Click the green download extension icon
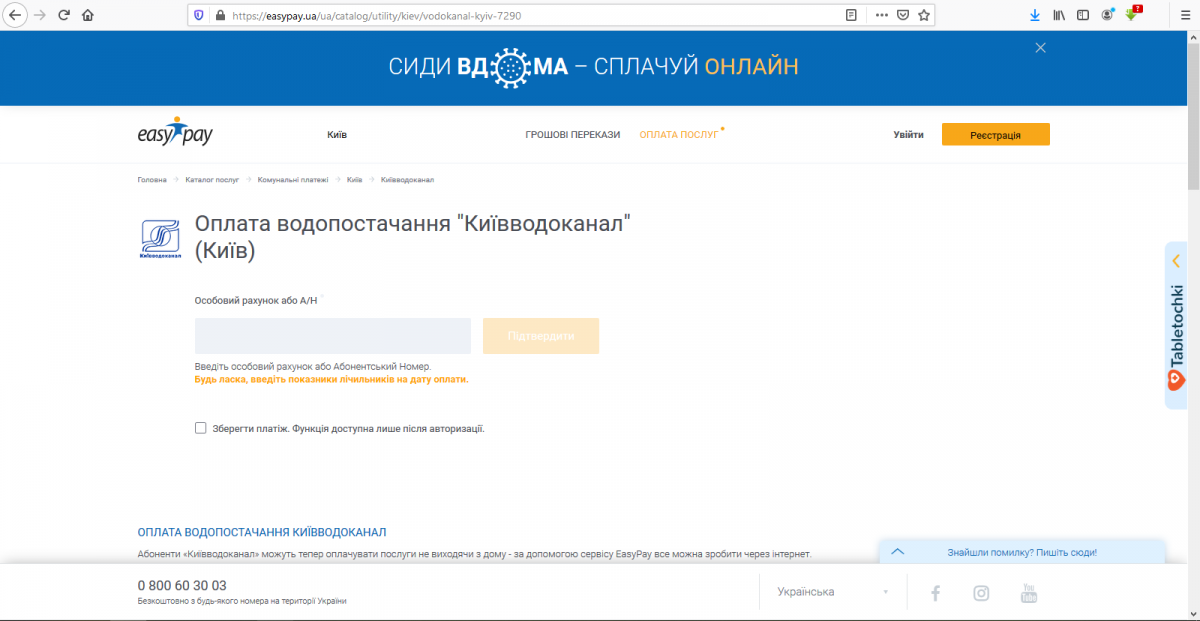 pos(1132,14)
